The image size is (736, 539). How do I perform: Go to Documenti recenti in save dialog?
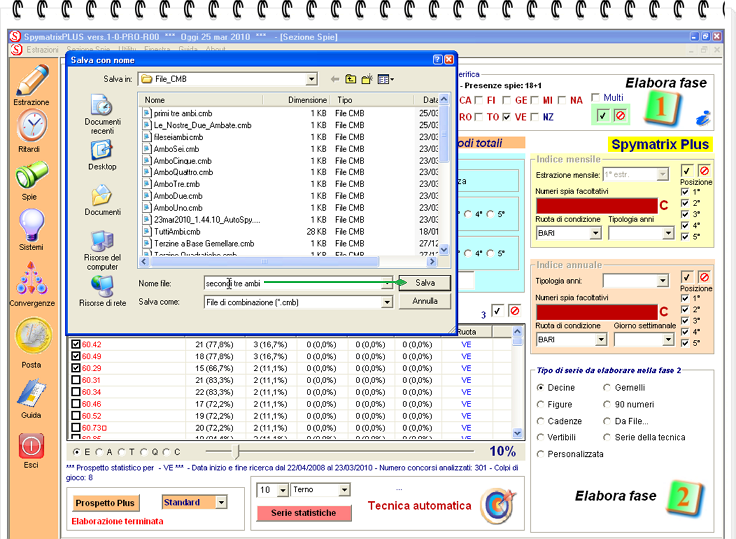102,114
